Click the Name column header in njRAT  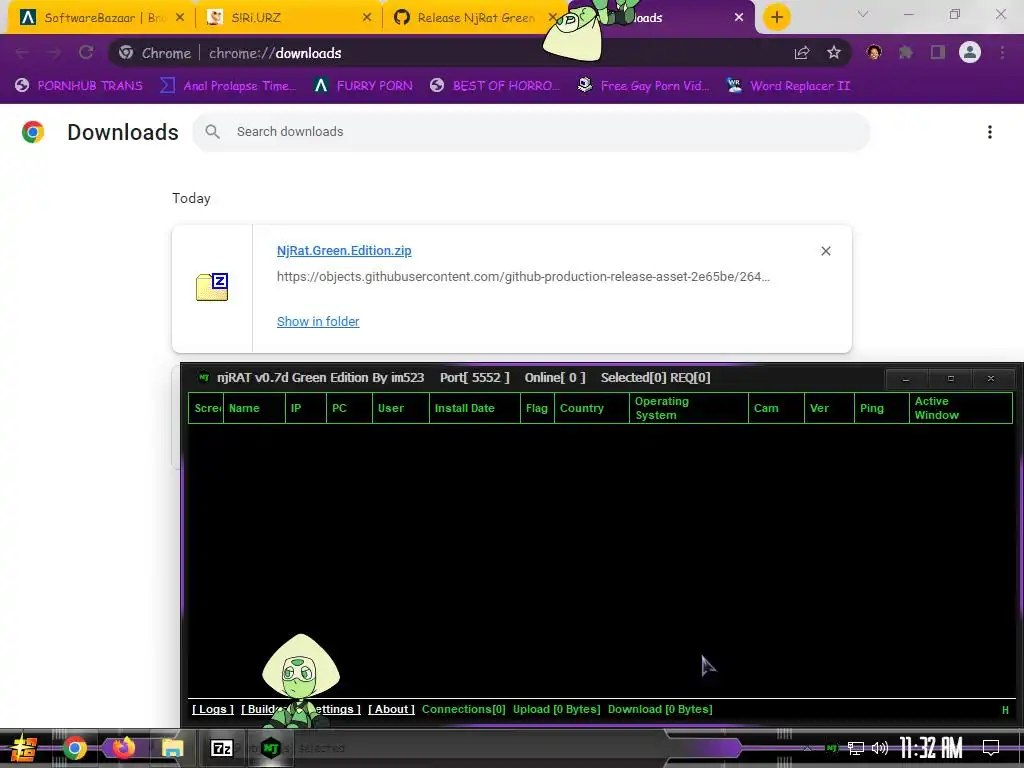click(x=254, y=408)
